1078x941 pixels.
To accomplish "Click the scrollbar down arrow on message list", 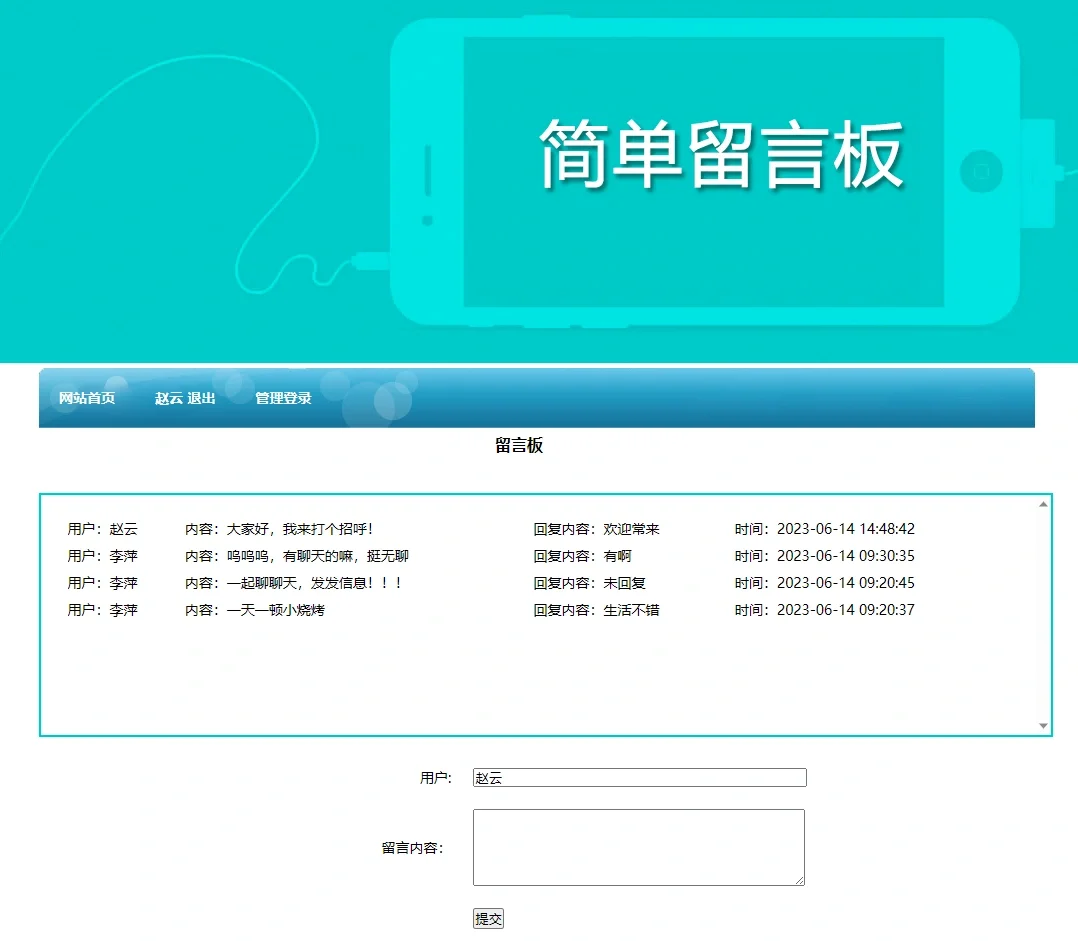I will click(x=1042, y=725).
